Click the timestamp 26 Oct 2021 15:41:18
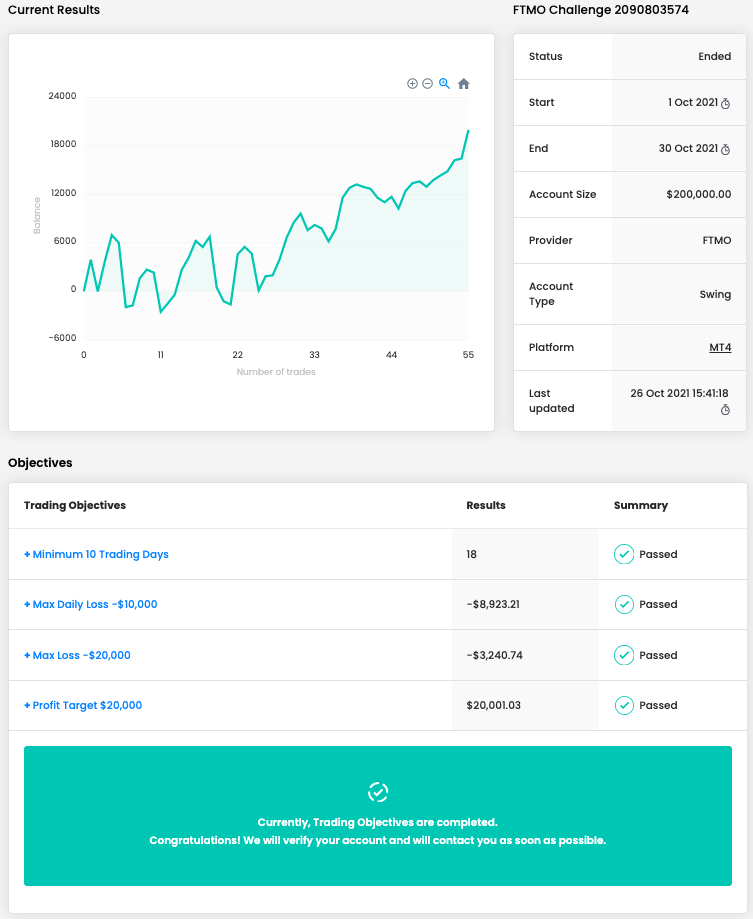The width and height of the screenshot is (753, 919). pyautogui.click(x=679, y=393)
